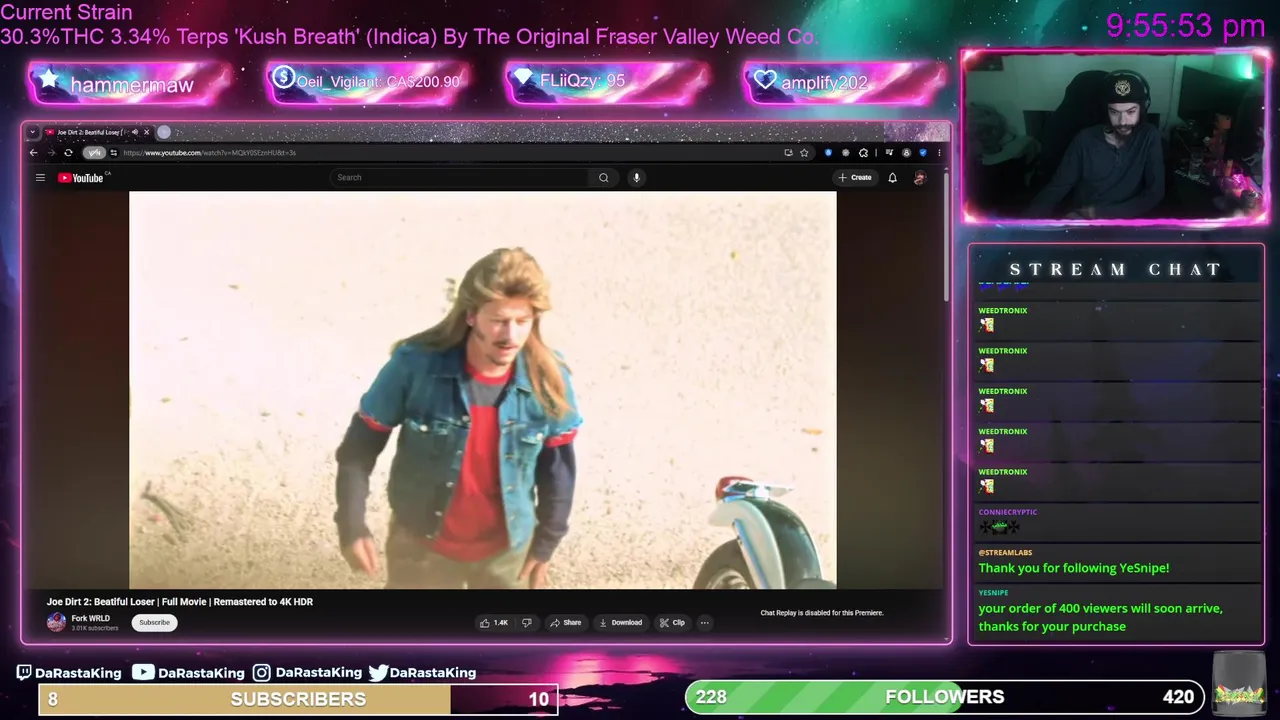Open the YouTube account avatar menu
The height and width of the screenshot is (720, 1280).
[x=920, y=178]
